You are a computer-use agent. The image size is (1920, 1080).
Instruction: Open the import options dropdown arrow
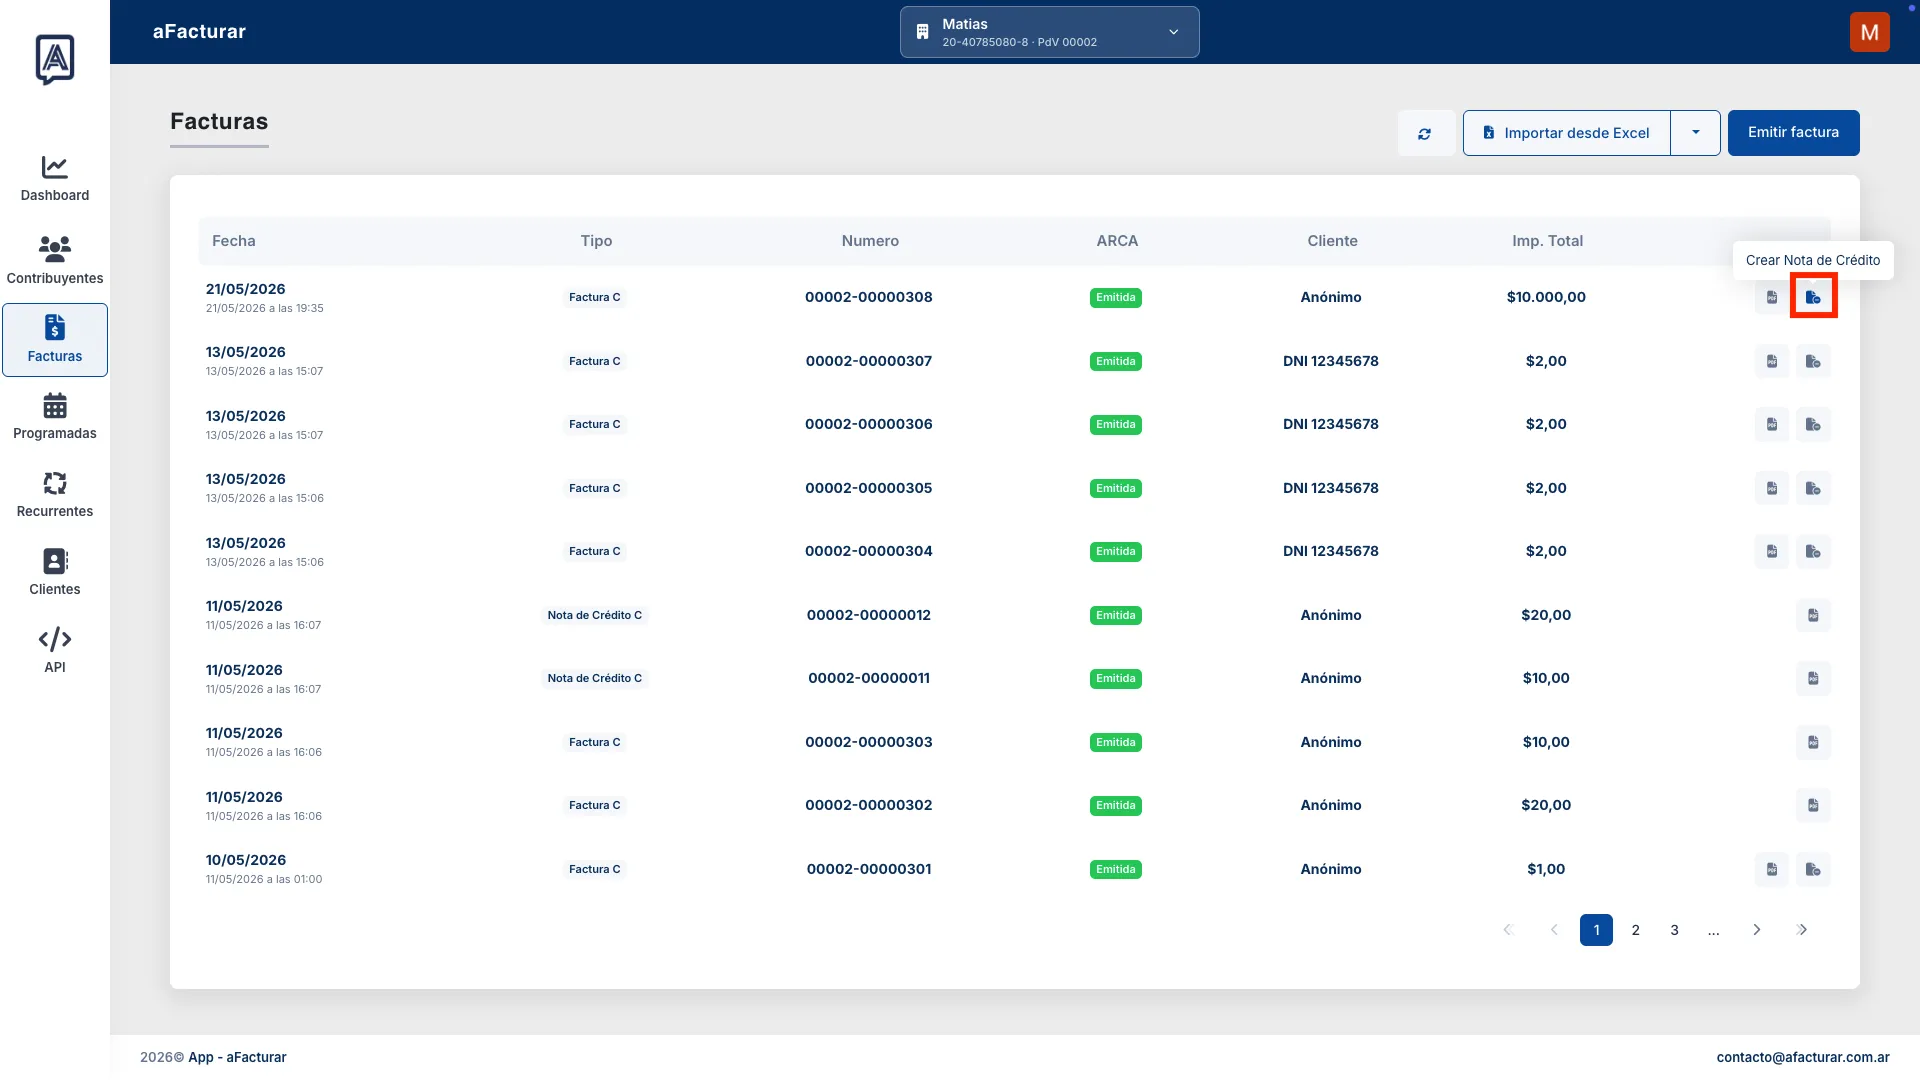[1695, 133]
